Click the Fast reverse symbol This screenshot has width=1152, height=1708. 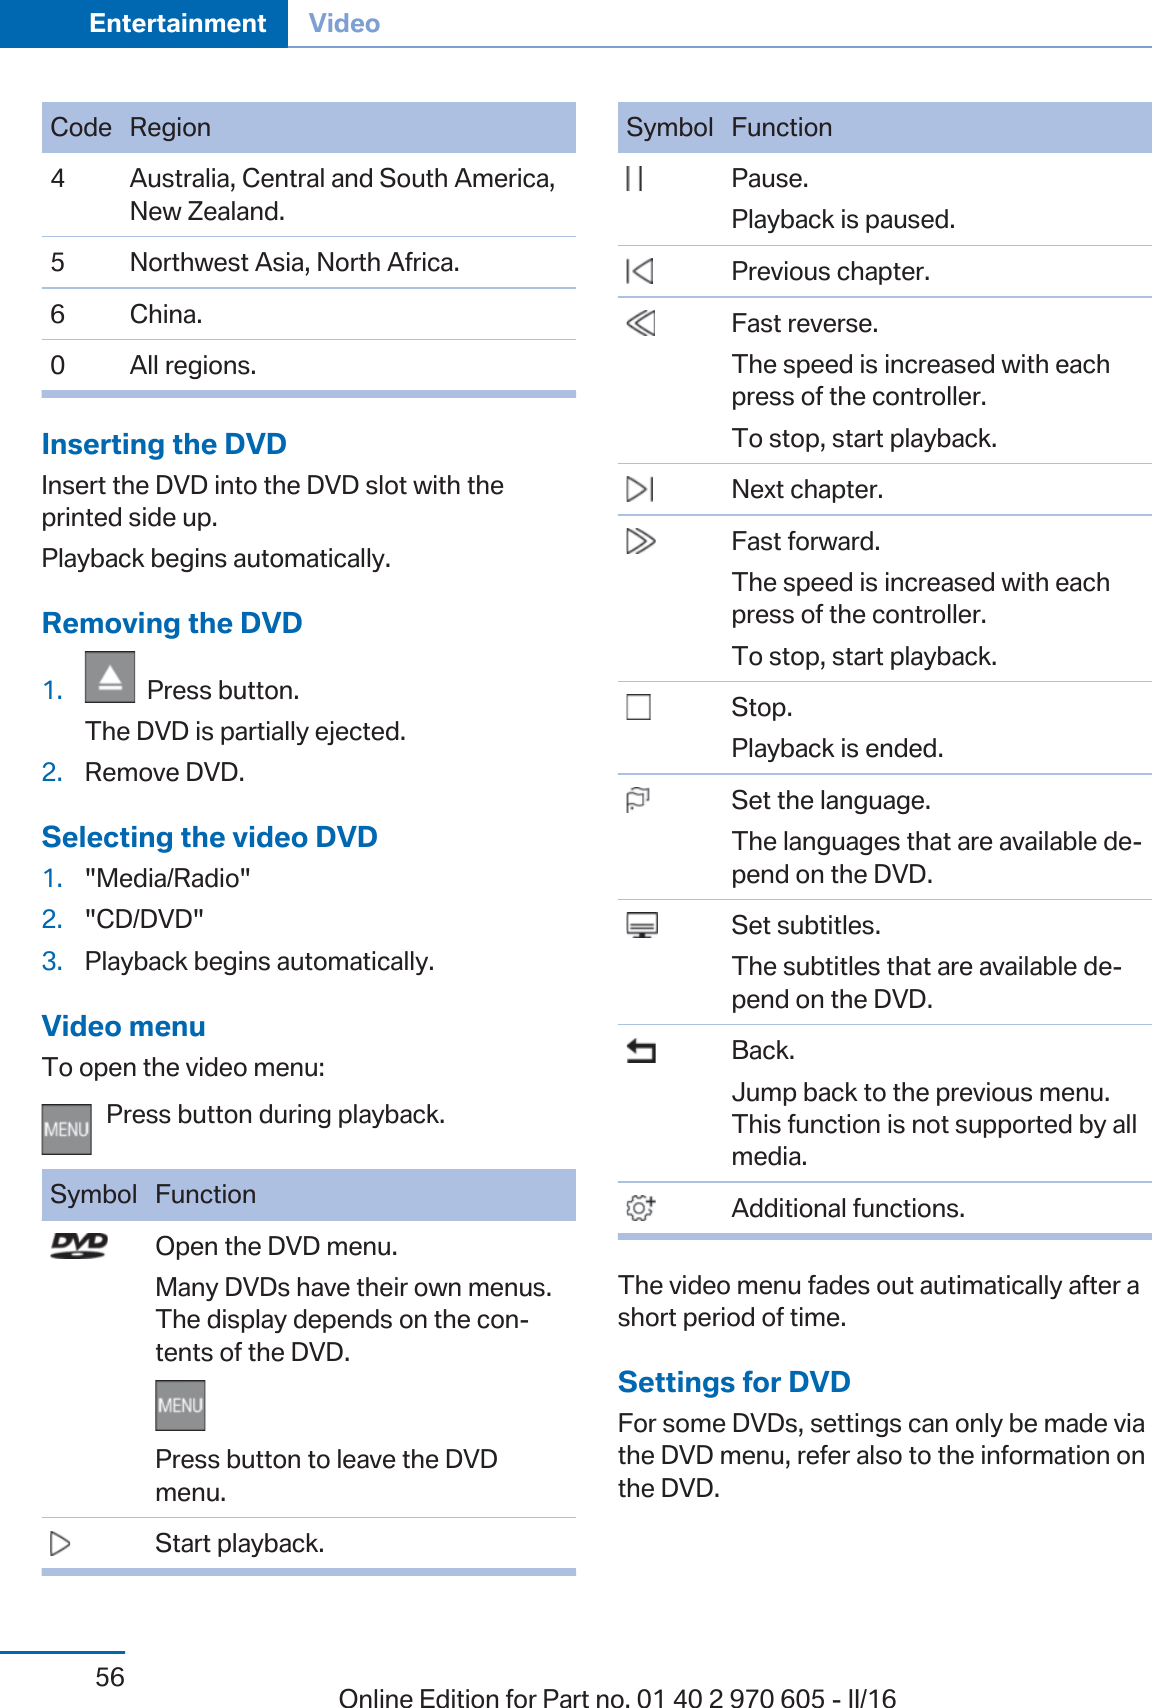pyautogui.click(x=640, y=323)
